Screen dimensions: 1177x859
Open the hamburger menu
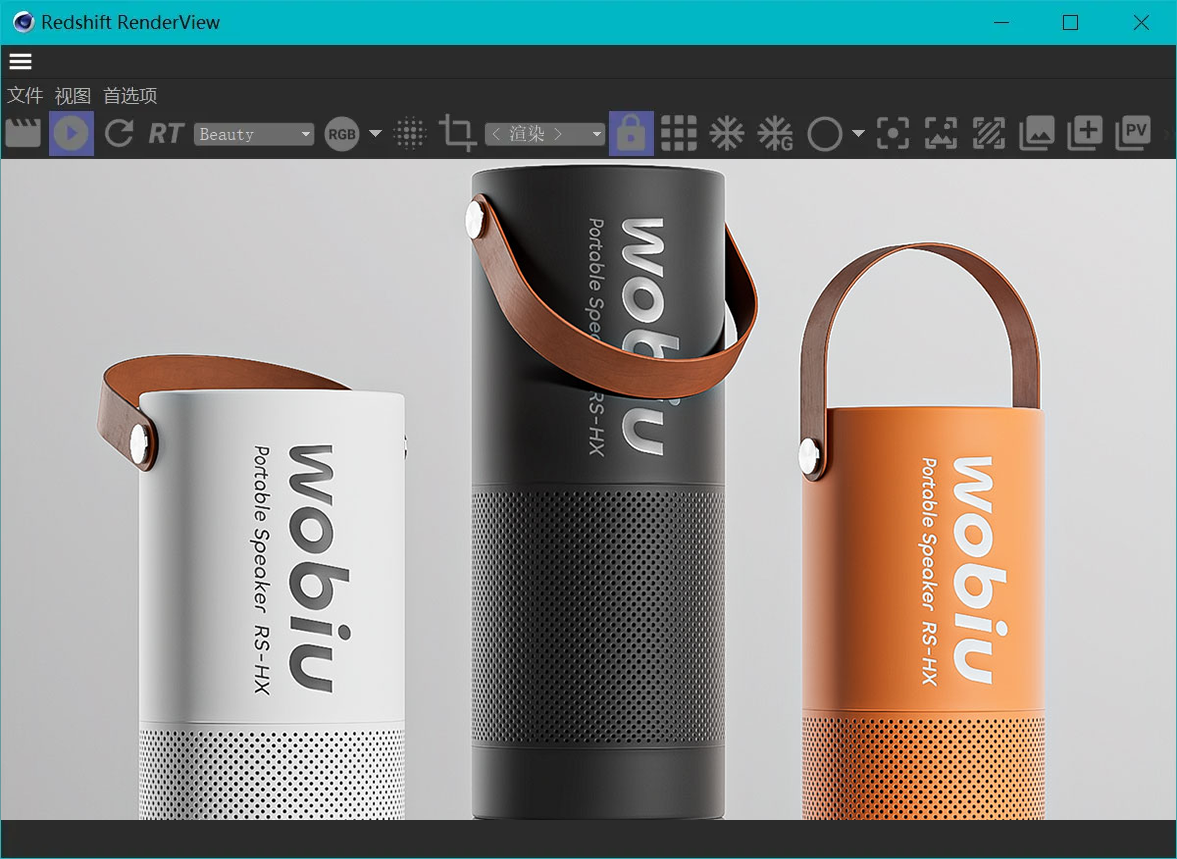20,62
